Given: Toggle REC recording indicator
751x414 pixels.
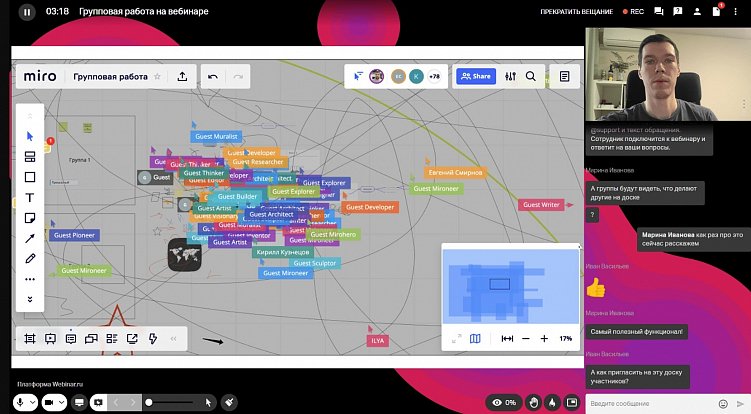Looking at the screenshot, I should pos(633,12).
